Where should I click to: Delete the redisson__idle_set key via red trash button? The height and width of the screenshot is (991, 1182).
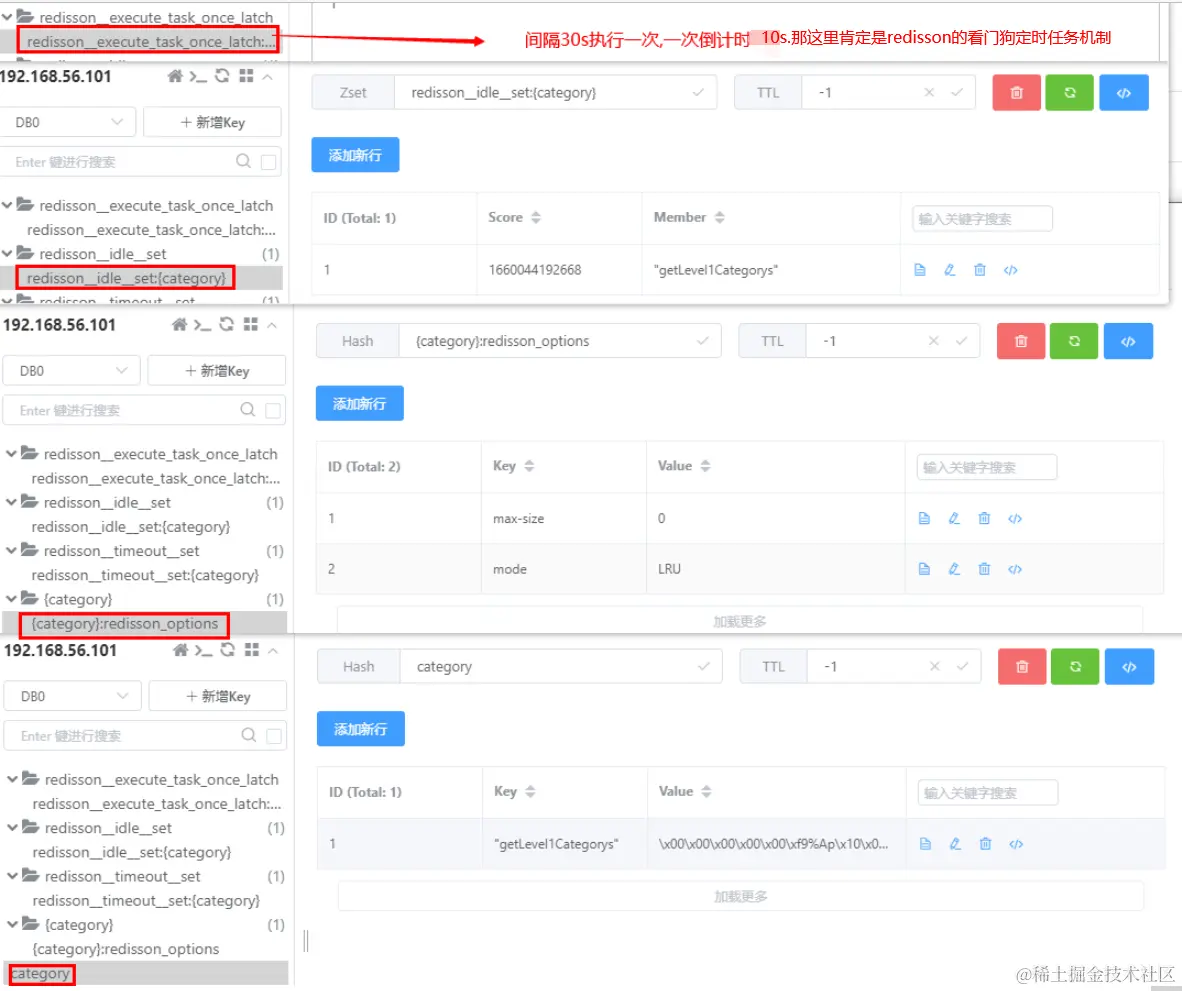click(1016, 92)
